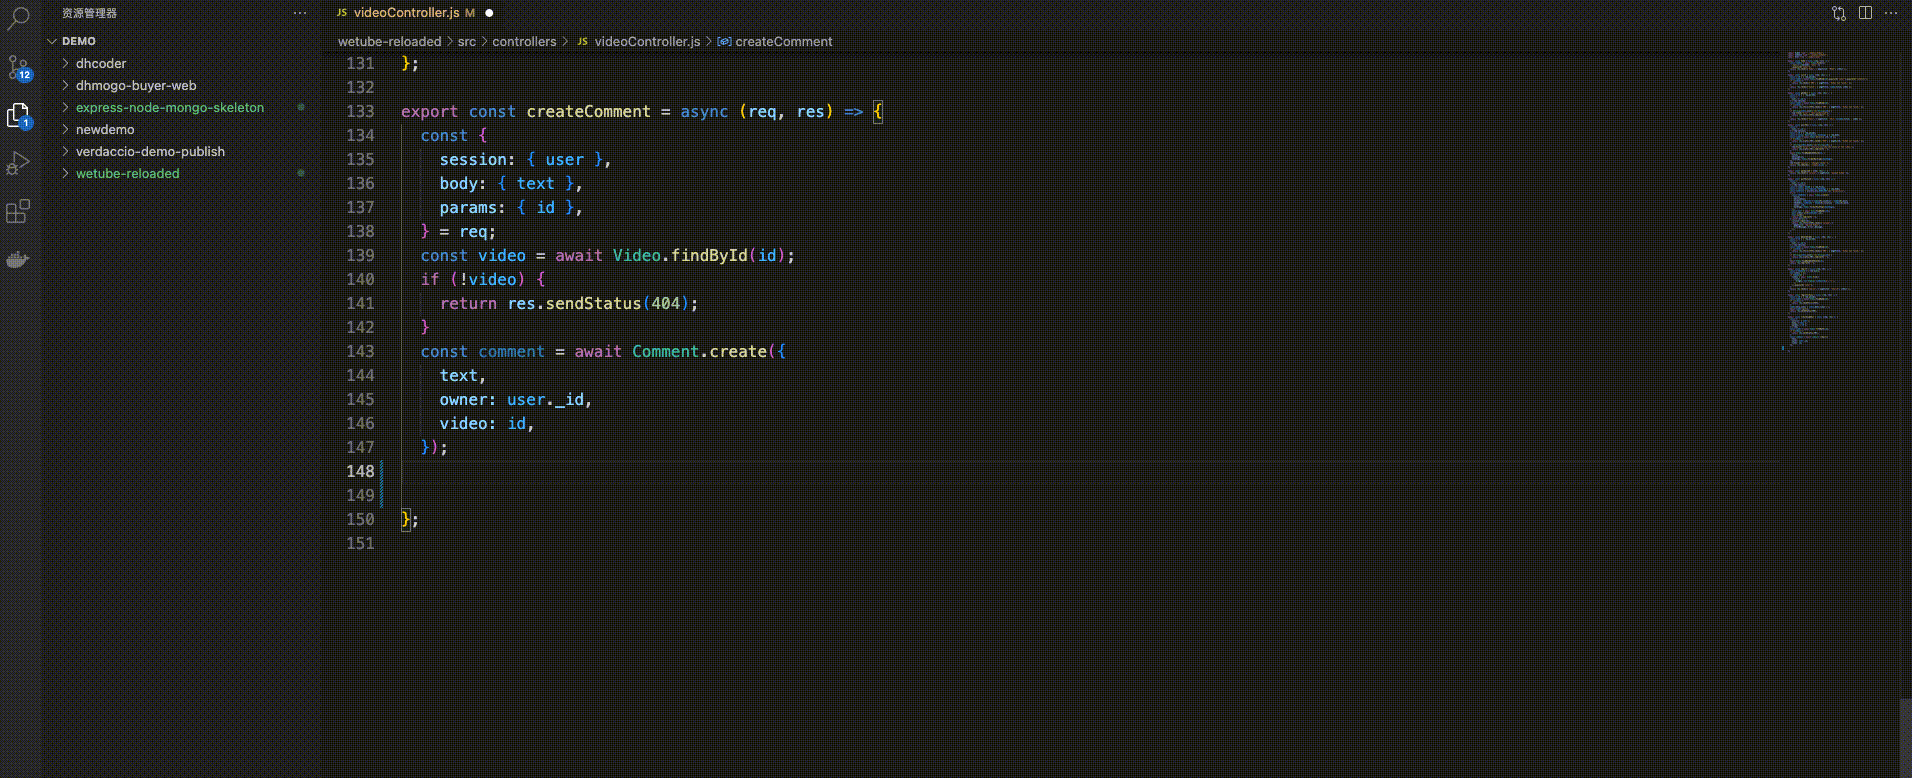The width and height of the screenshot is (1912, 778).
Task: Place cursor on createComment function name
Action: click(x=588, y=111)
